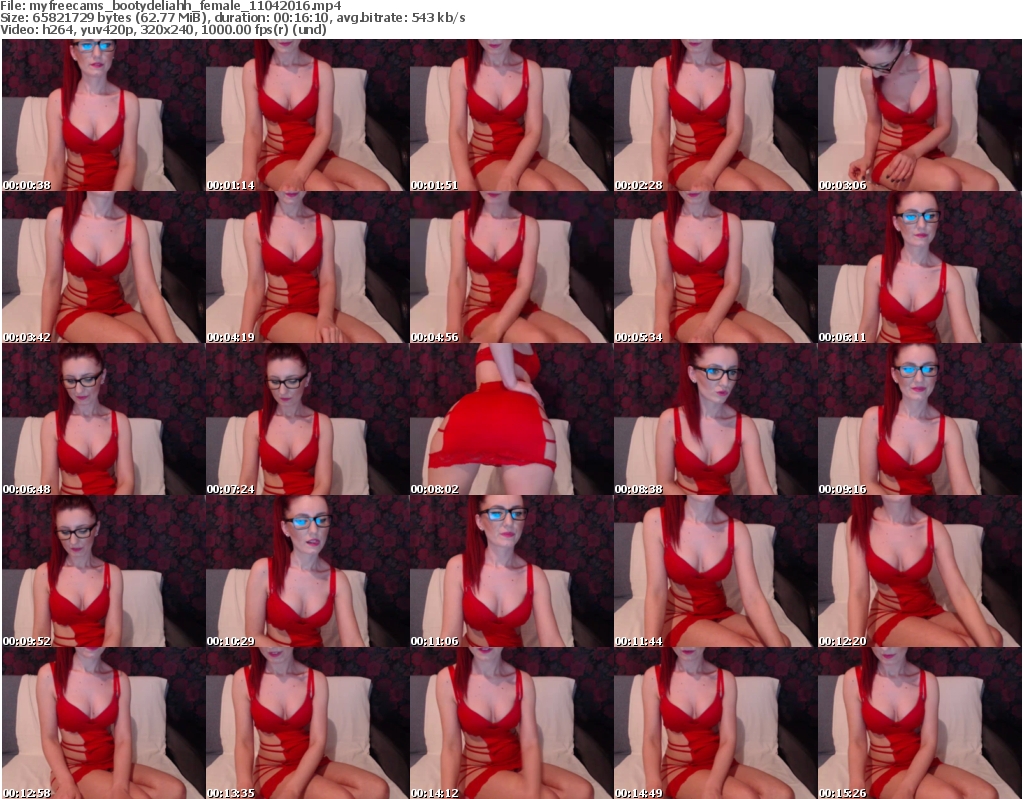Click the thumbnail labeled 00:11:06
Viewport: 1024px width, 799px height.
click(x=511, y=571)
